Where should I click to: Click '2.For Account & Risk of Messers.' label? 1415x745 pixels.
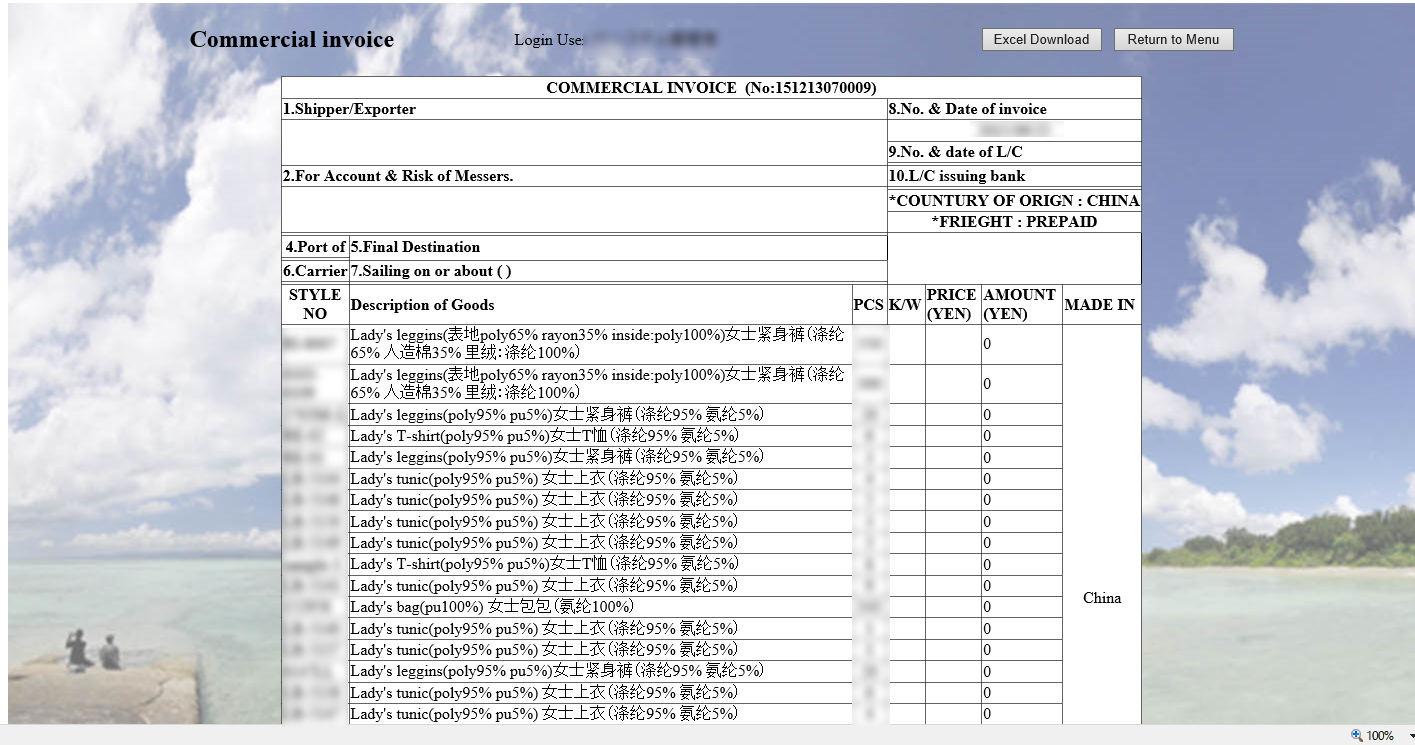tap(398, 176)
